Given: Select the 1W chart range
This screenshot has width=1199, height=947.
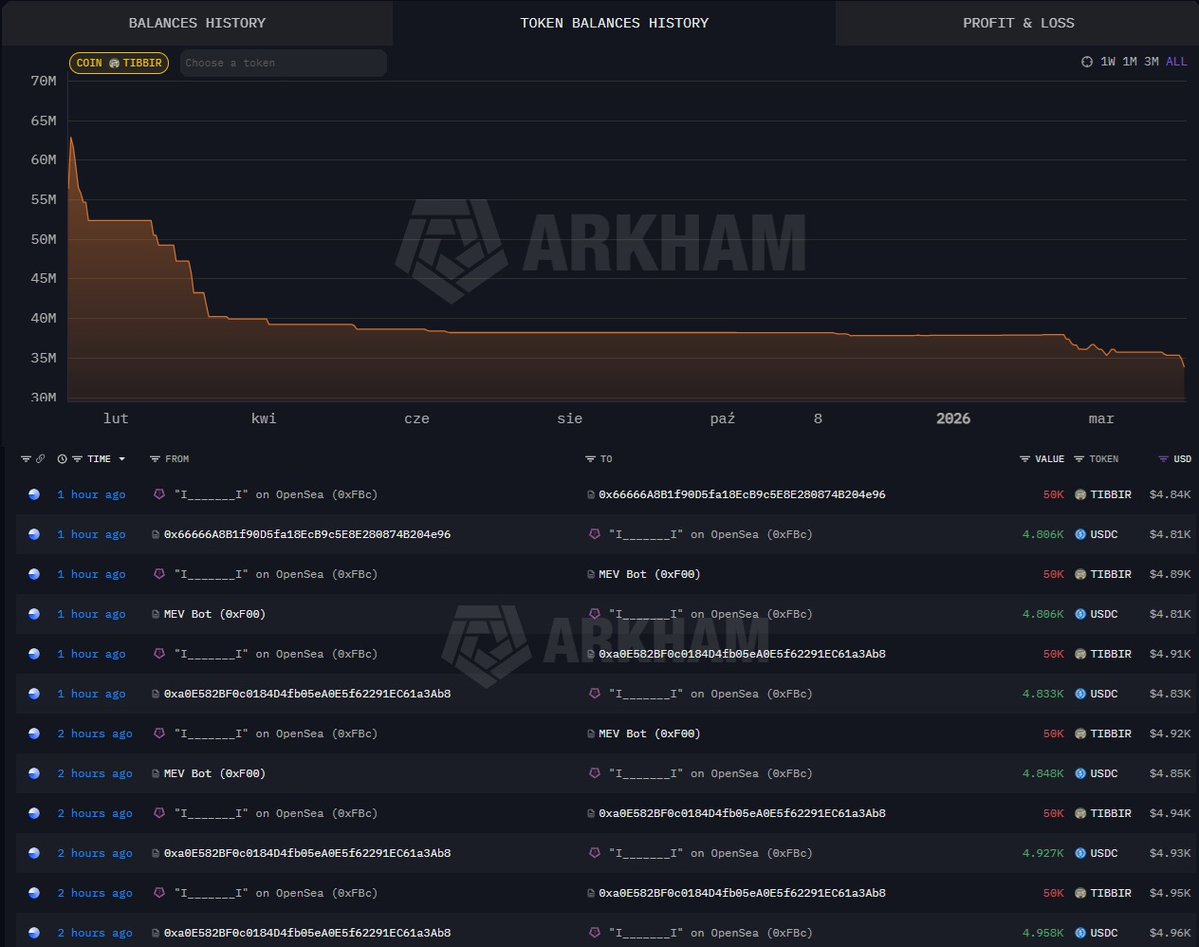Looking at the screenshot, I should pyautogui.click(x=1107, y=62).
